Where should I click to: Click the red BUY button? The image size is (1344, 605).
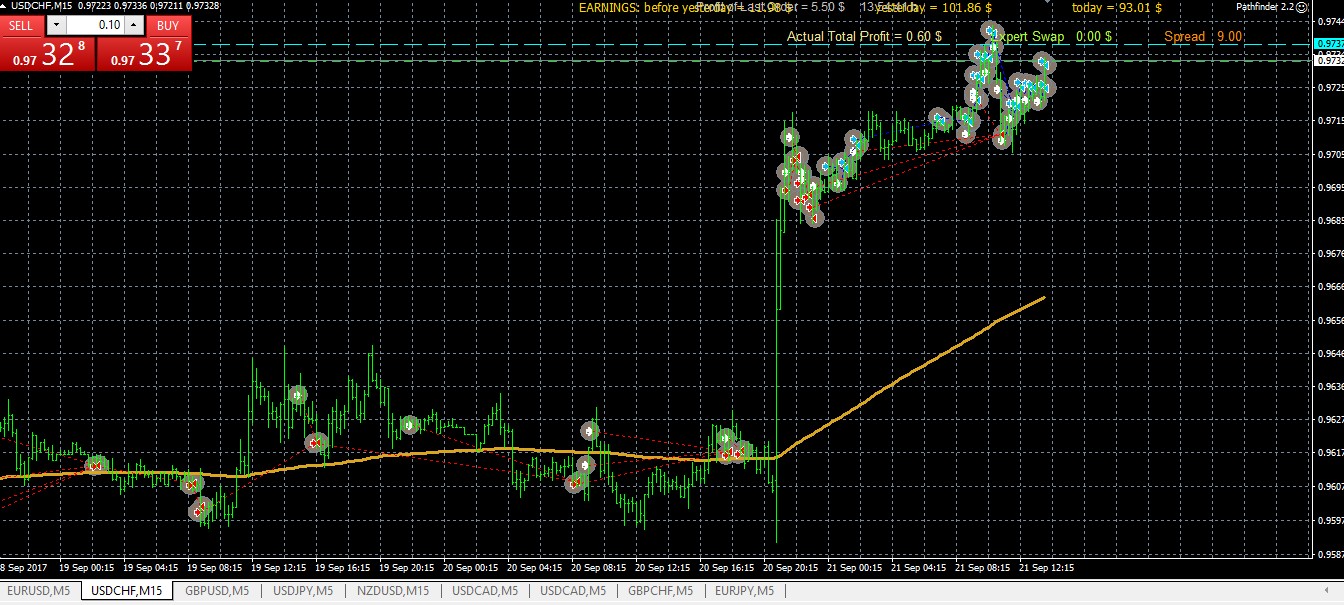click(169, 25)
